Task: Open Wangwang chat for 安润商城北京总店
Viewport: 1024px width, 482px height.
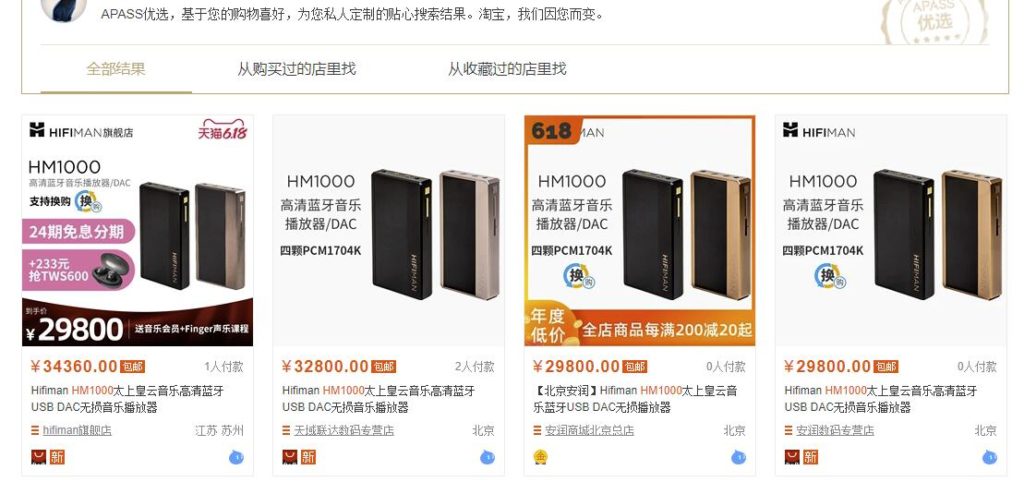Action: click(739, 457)
